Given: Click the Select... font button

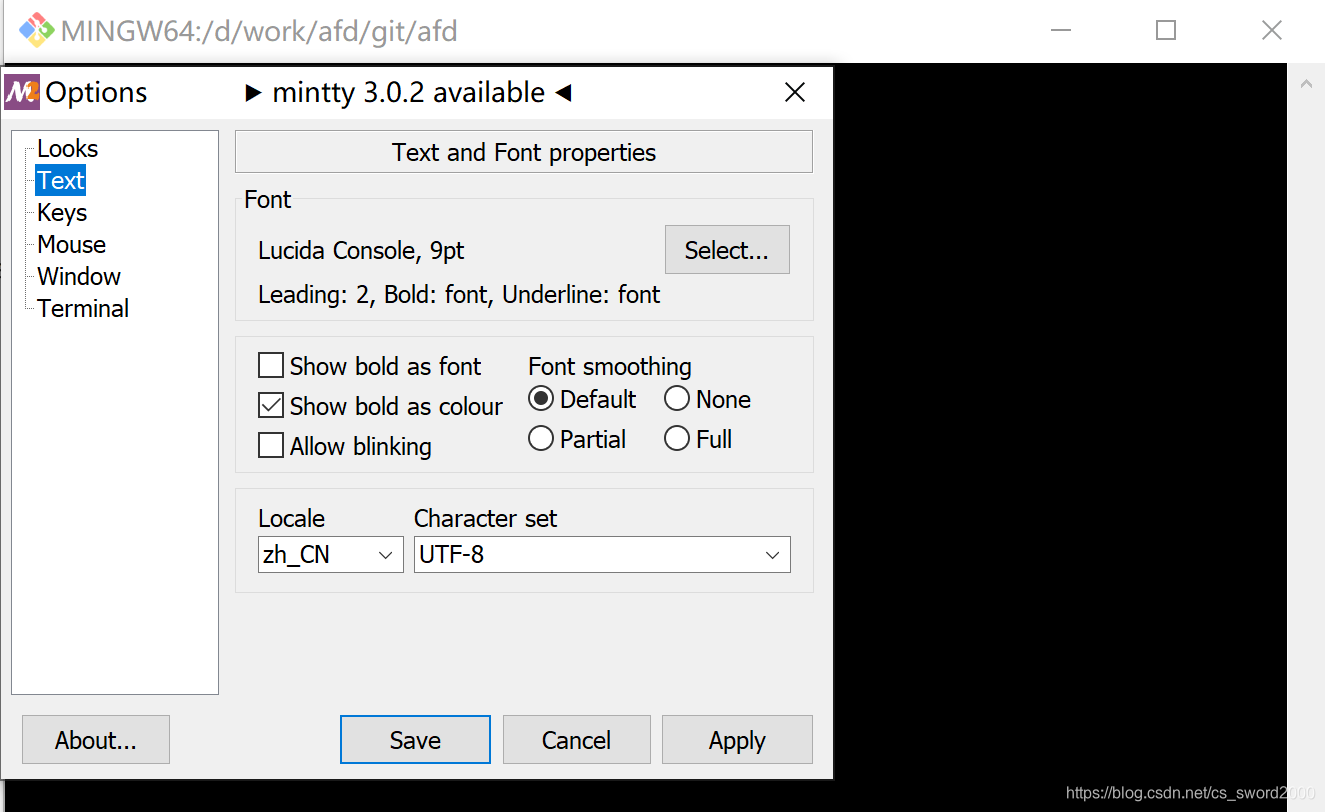Looking at the screenshot, I should tap(727, 250).
